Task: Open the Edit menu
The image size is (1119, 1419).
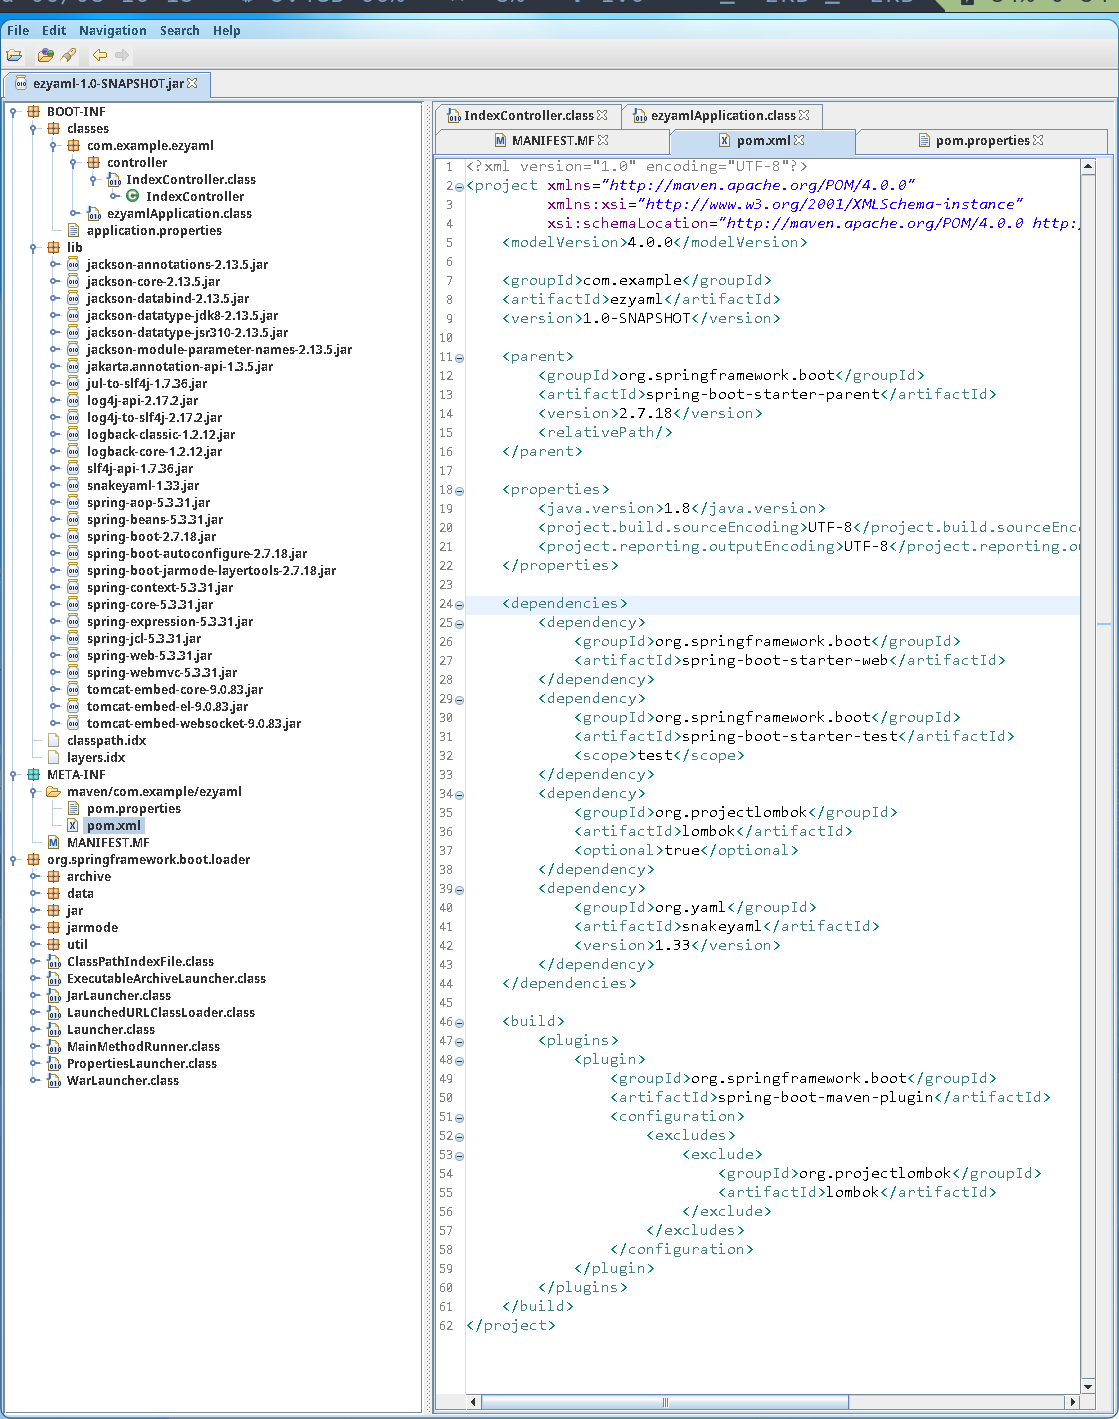Action: [x=54, y=30]
